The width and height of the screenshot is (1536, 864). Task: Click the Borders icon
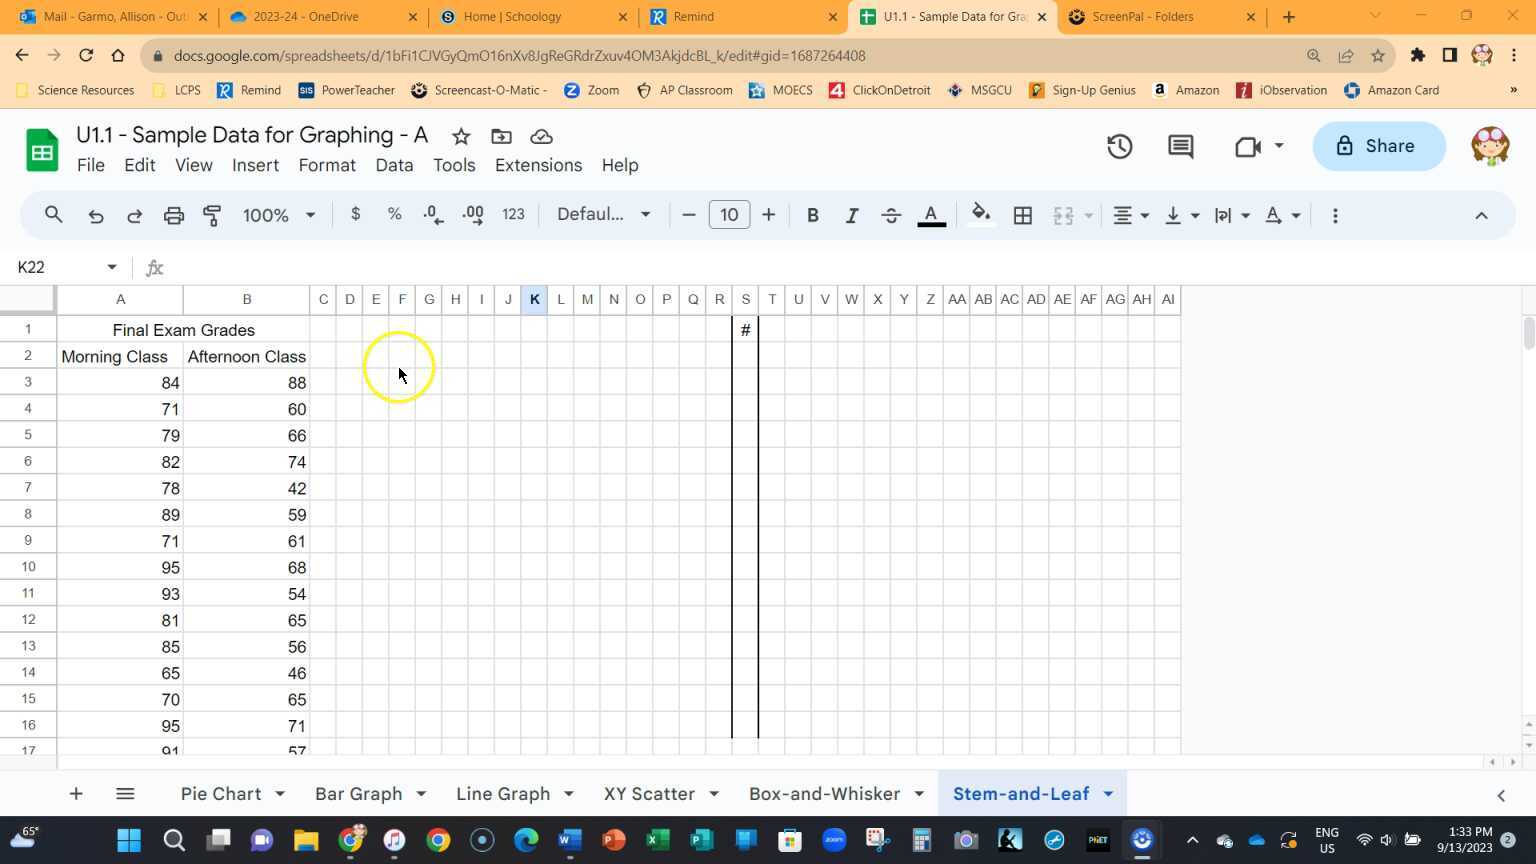1022,214
